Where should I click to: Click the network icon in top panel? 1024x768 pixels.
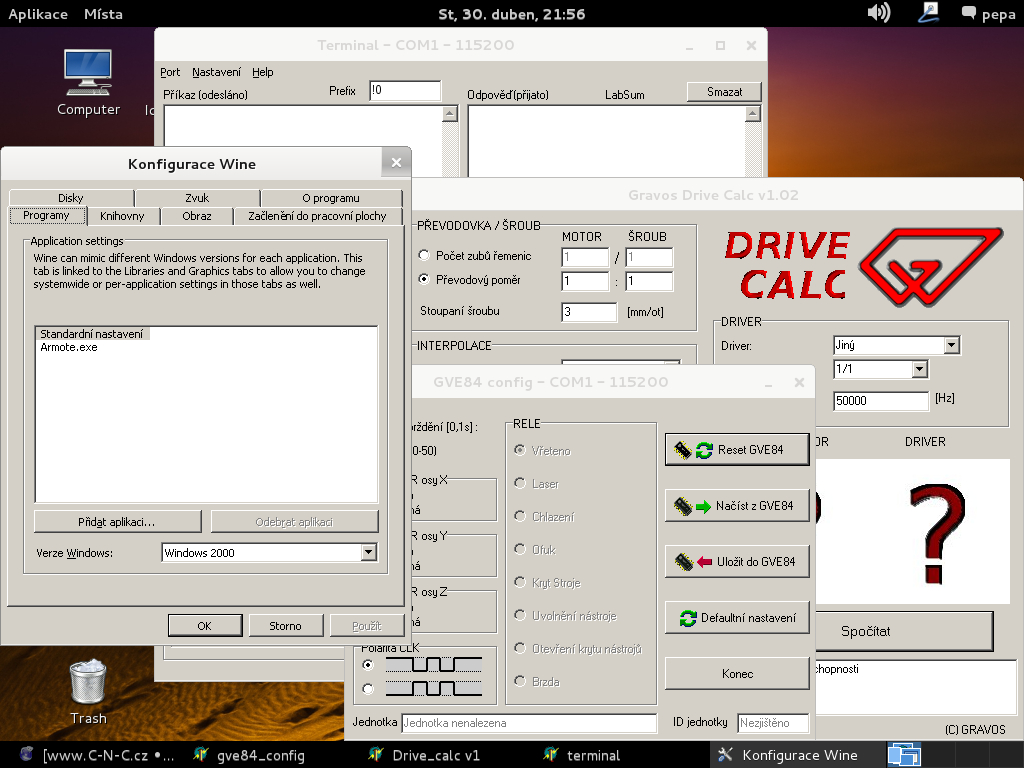pos(928,12)
